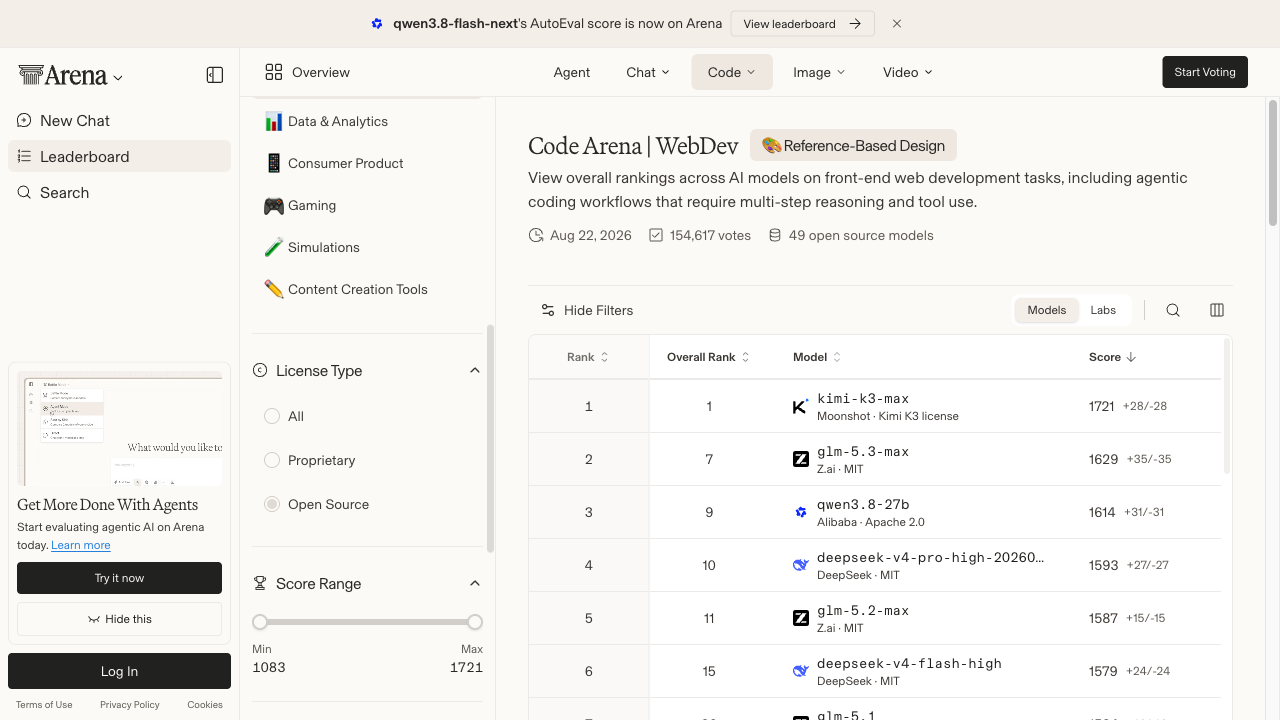Open the Code dropdown menu
This screenshot has width=1280, height=720.
coord(732,72)
